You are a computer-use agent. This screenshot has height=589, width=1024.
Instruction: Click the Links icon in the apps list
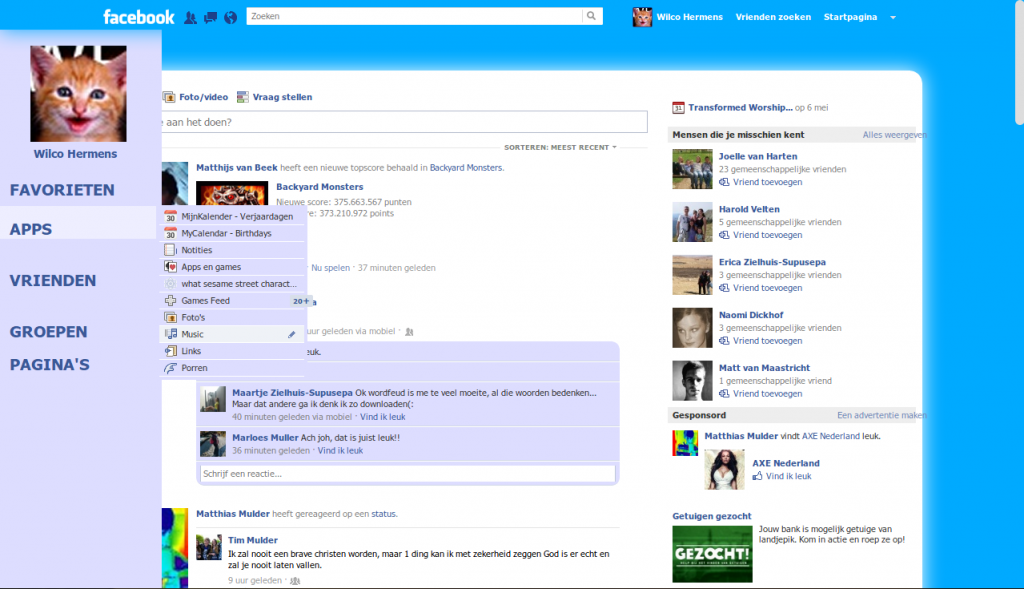point(170,351)
